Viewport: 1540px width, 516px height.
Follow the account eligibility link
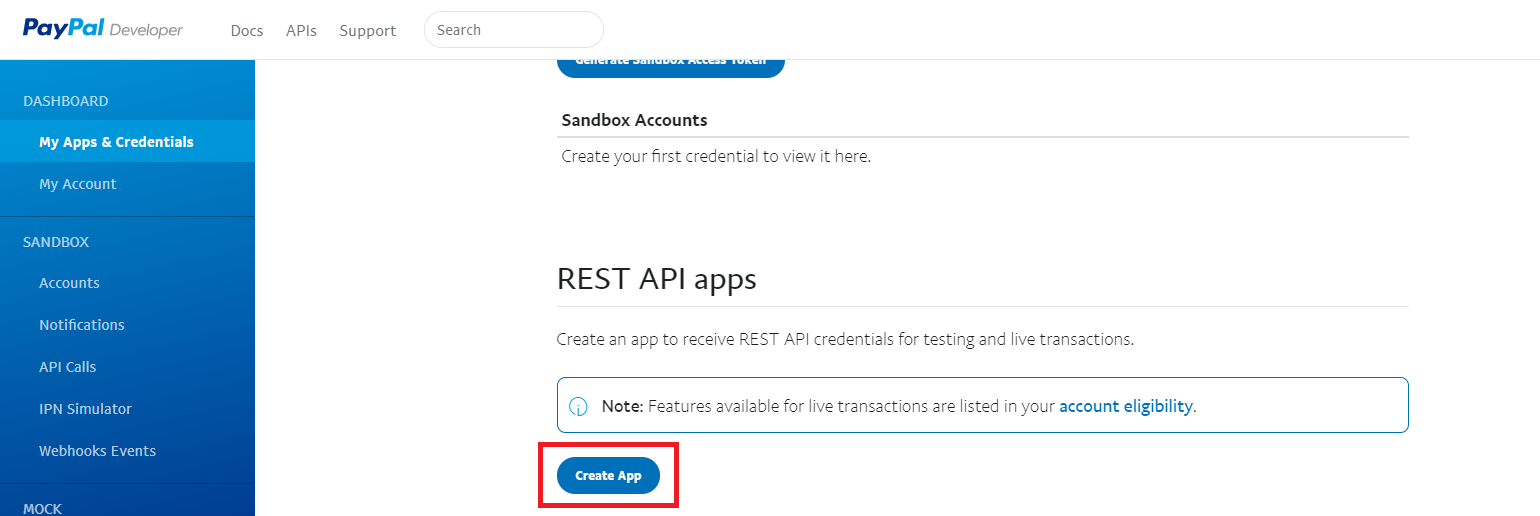(x=1126, y=406)
